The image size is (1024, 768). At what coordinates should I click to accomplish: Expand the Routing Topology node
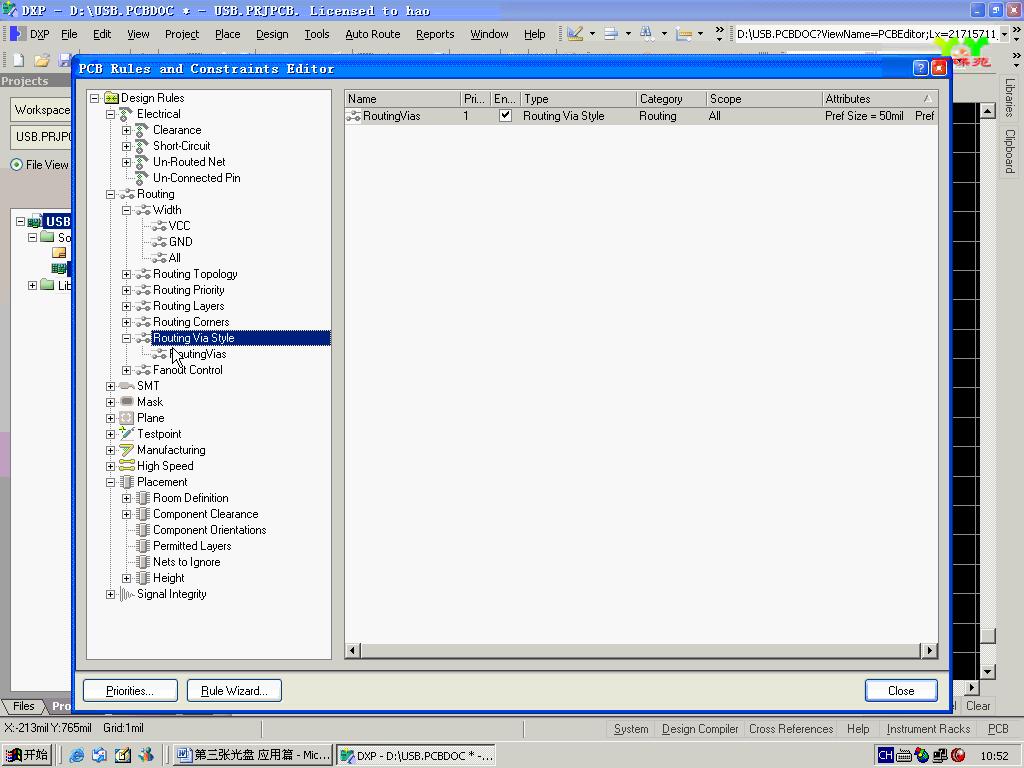tap(127, 274)
